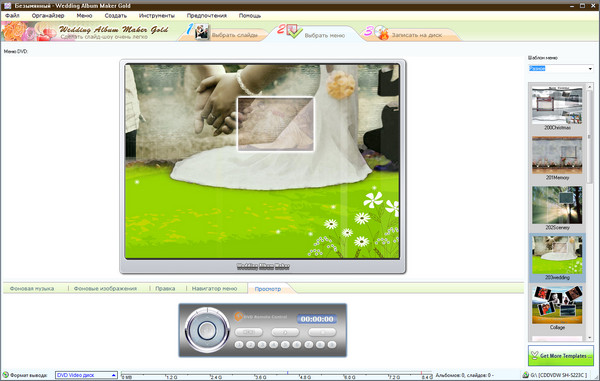Click the leftmost pill button on the remote
This screenshot has height=381, width=600.
pyautogui.click(x=249, y=332)
